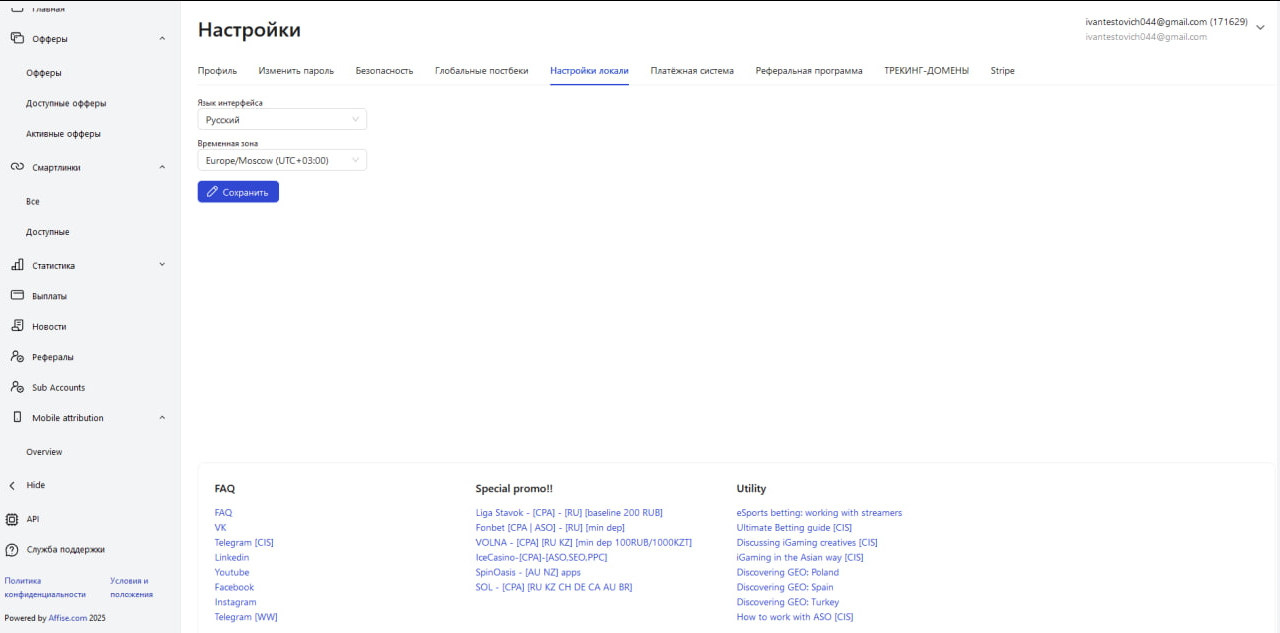Viewport: 1280px width, 633px height.
Task: Click the support question mark icon
Action: click(12, 549)
